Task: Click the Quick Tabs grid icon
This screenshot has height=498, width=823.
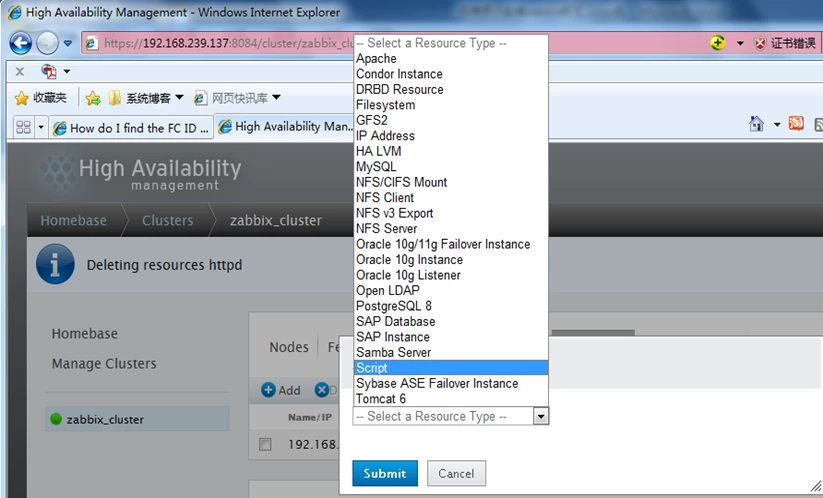Action: point(24,127)
